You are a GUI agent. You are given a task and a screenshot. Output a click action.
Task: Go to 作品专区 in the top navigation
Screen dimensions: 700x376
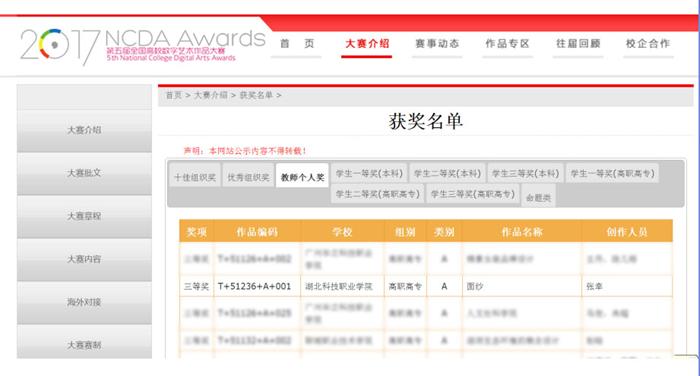tap(507, 44)
